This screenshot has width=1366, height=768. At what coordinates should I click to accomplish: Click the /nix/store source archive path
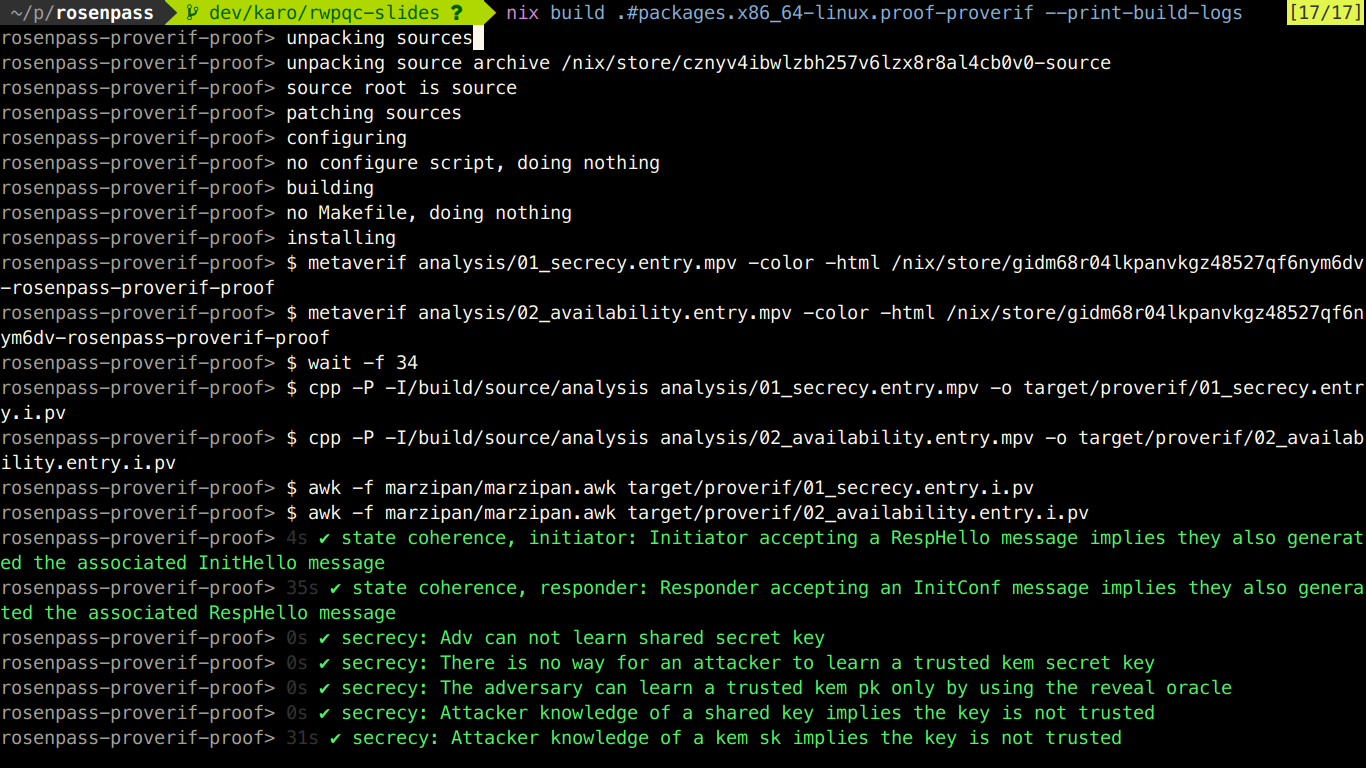pos(835,63)
